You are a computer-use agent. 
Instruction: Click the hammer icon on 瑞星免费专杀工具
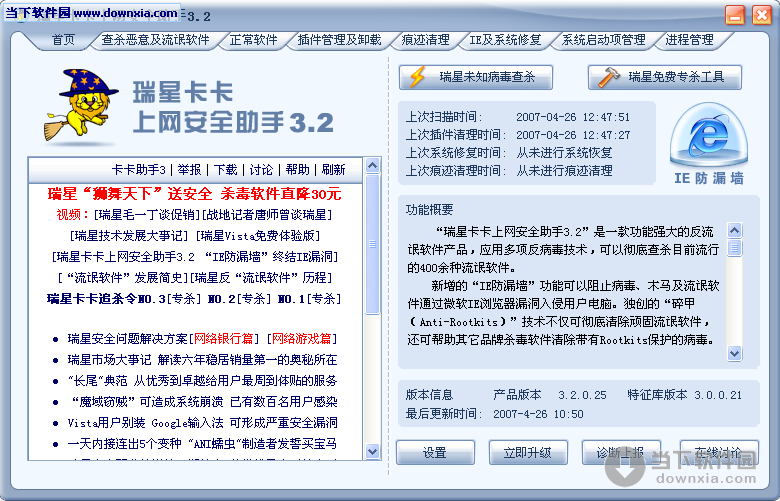click(x=608, y=77)
